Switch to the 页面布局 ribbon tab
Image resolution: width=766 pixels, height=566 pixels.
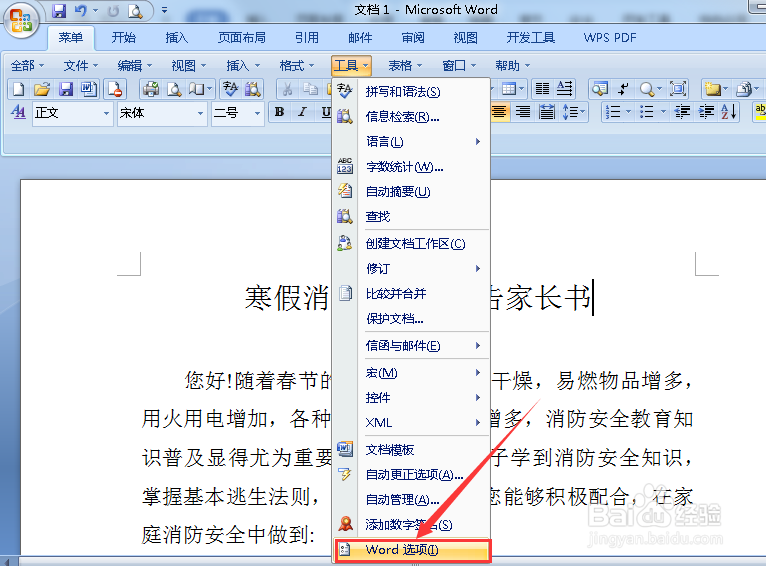242,38
